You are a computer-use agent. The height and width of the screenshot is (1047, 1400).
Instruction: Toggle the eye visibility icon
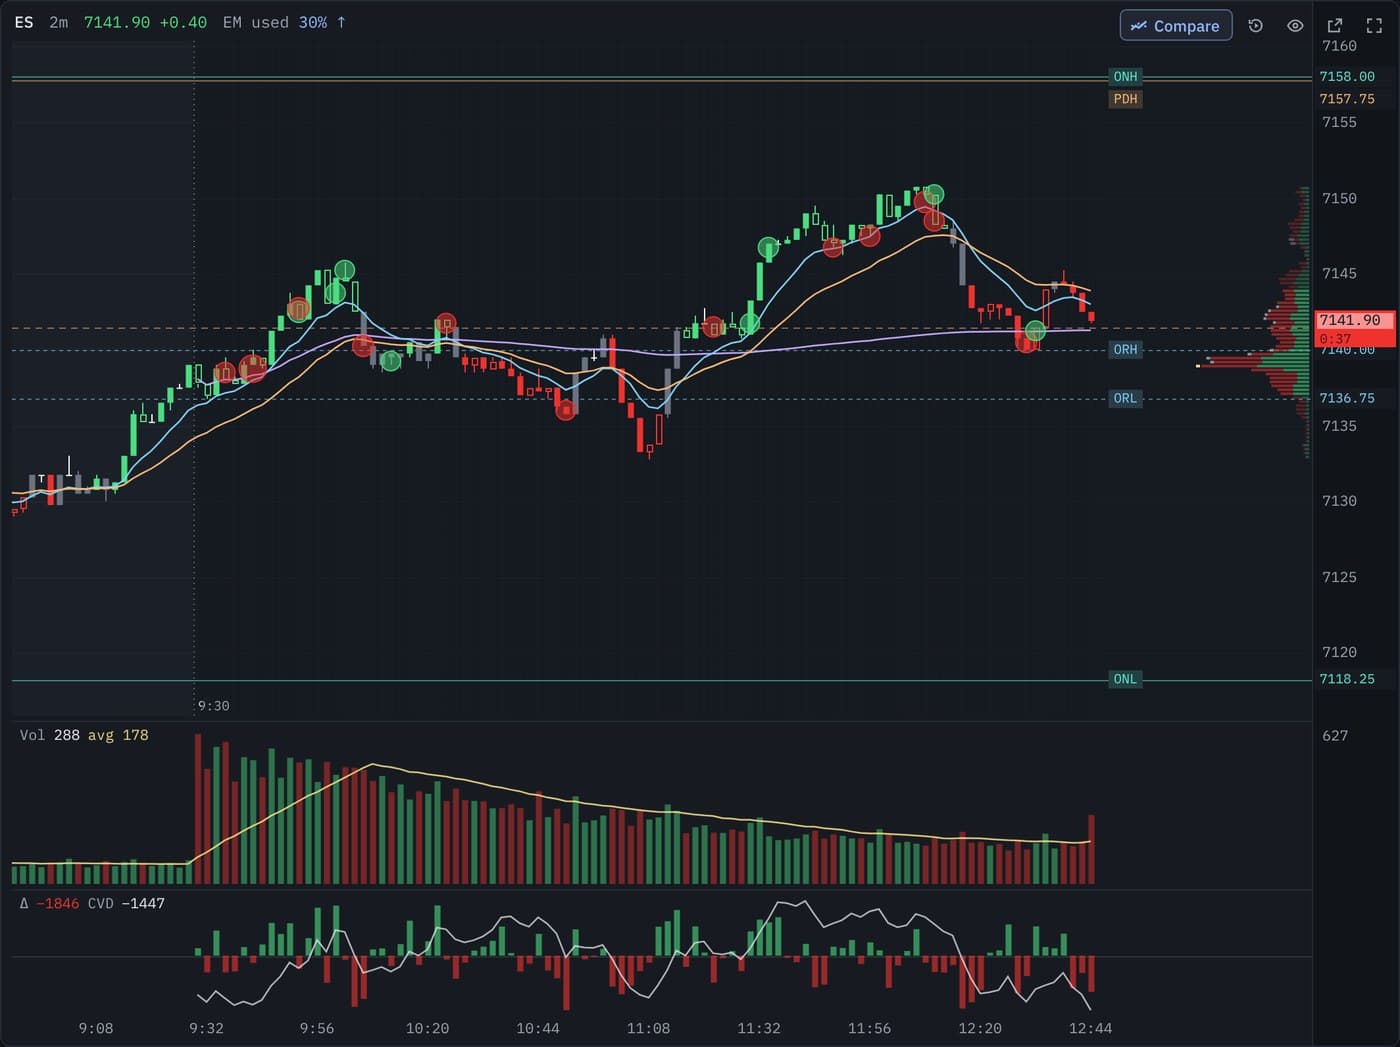[1295, 26]
